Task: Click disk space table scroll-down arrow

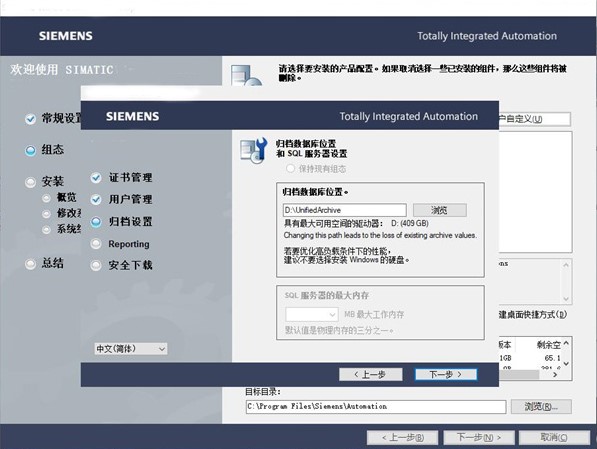Action: 566,363
